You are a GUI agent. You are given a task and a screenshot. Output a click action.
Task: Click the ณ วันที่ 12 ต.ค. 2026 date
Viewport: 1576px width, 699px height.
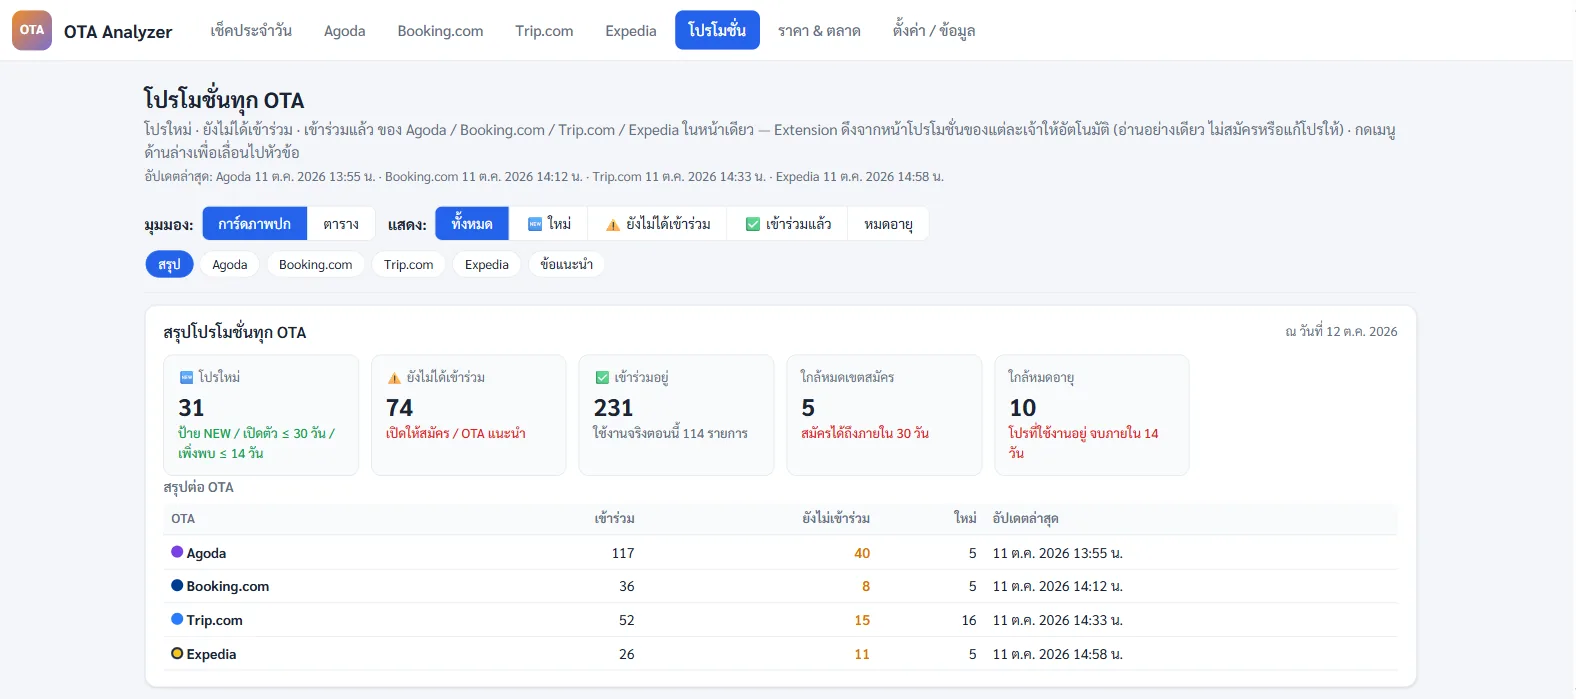coord(1341,331)
